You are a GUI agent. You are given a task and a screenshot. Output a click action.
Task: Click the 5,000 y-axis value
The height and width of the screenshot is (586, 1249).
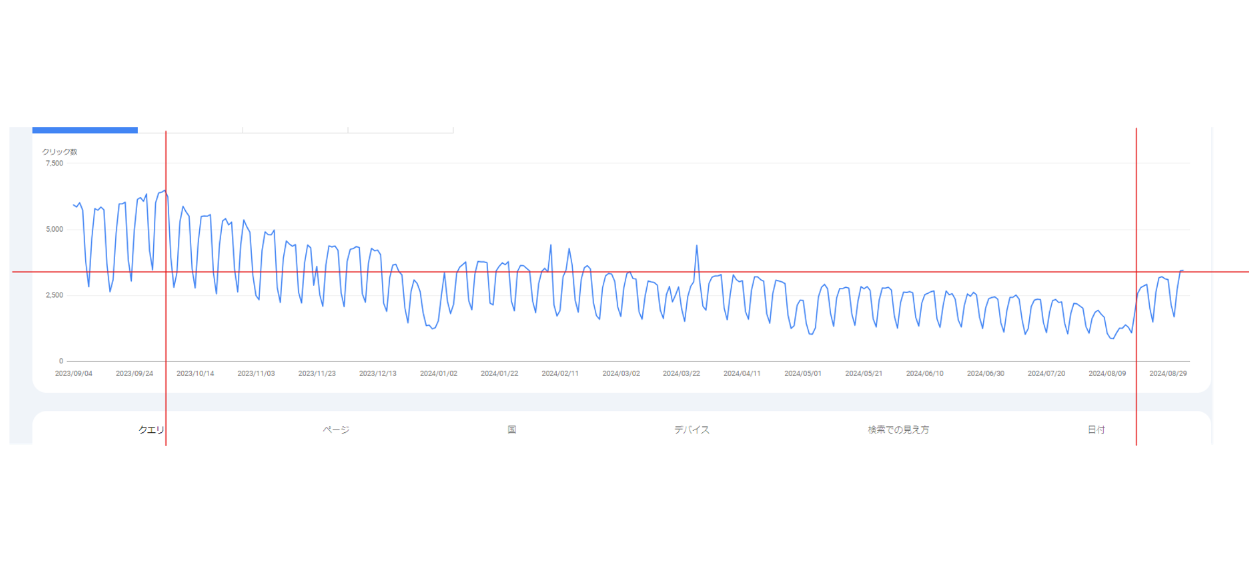point(53,229)
